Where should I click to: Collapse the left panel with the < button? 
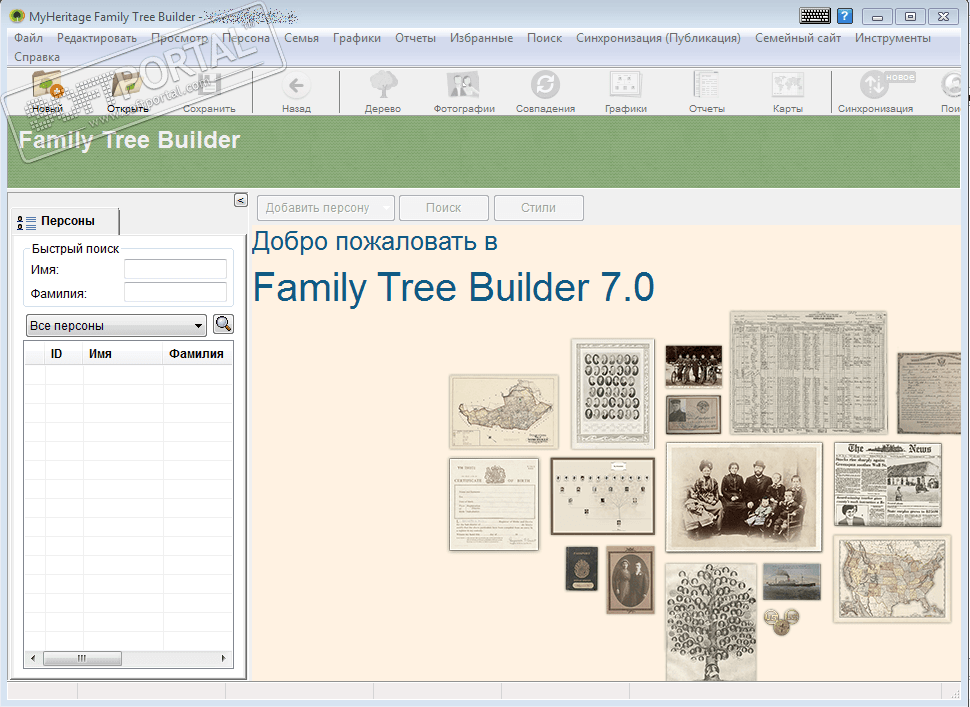(x=241, y=200)
